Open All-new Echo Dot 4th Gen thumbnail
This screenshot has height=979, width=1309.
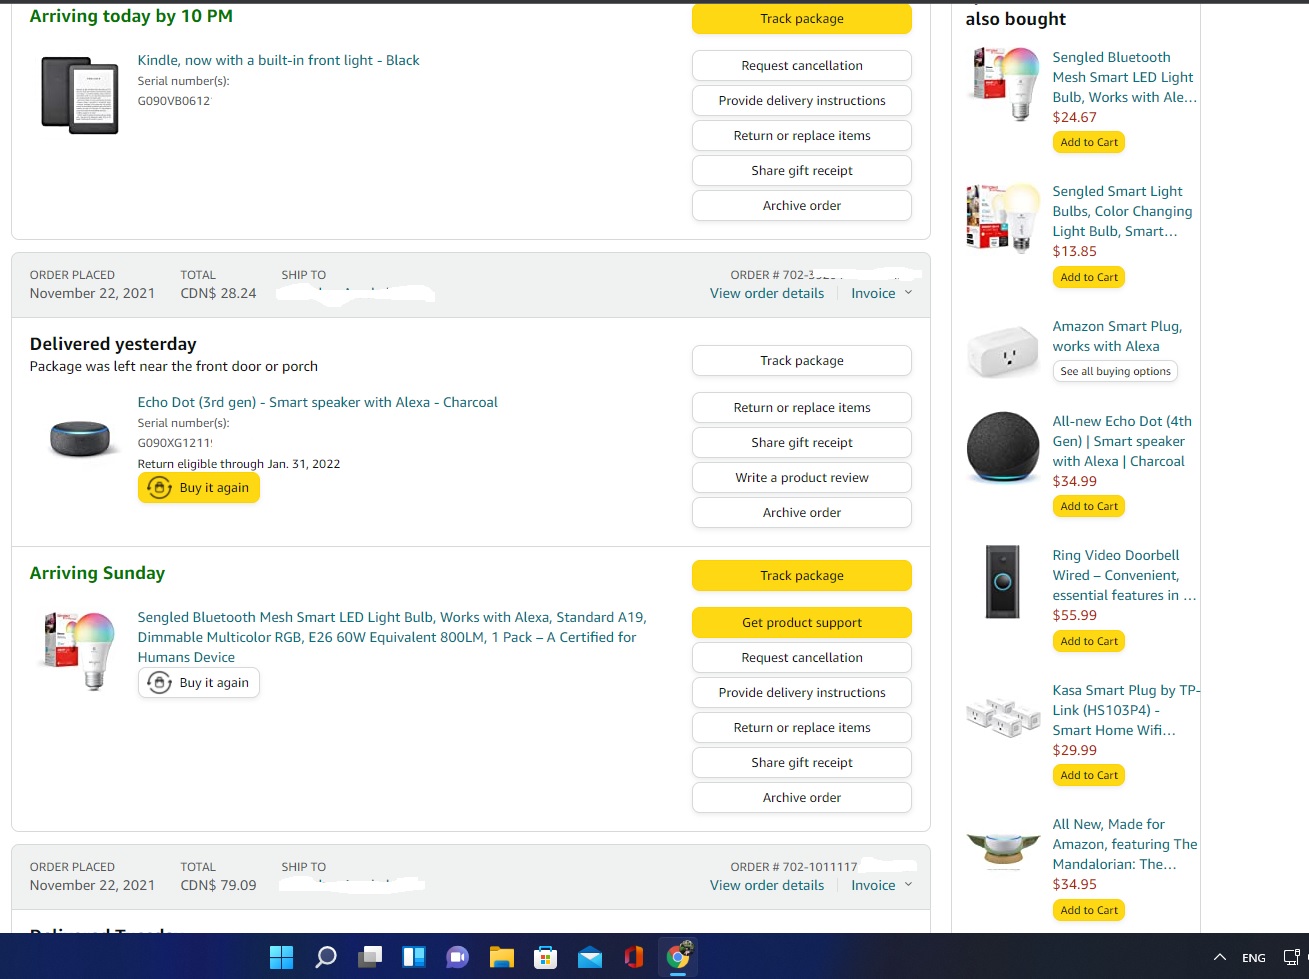[1003, 447]
